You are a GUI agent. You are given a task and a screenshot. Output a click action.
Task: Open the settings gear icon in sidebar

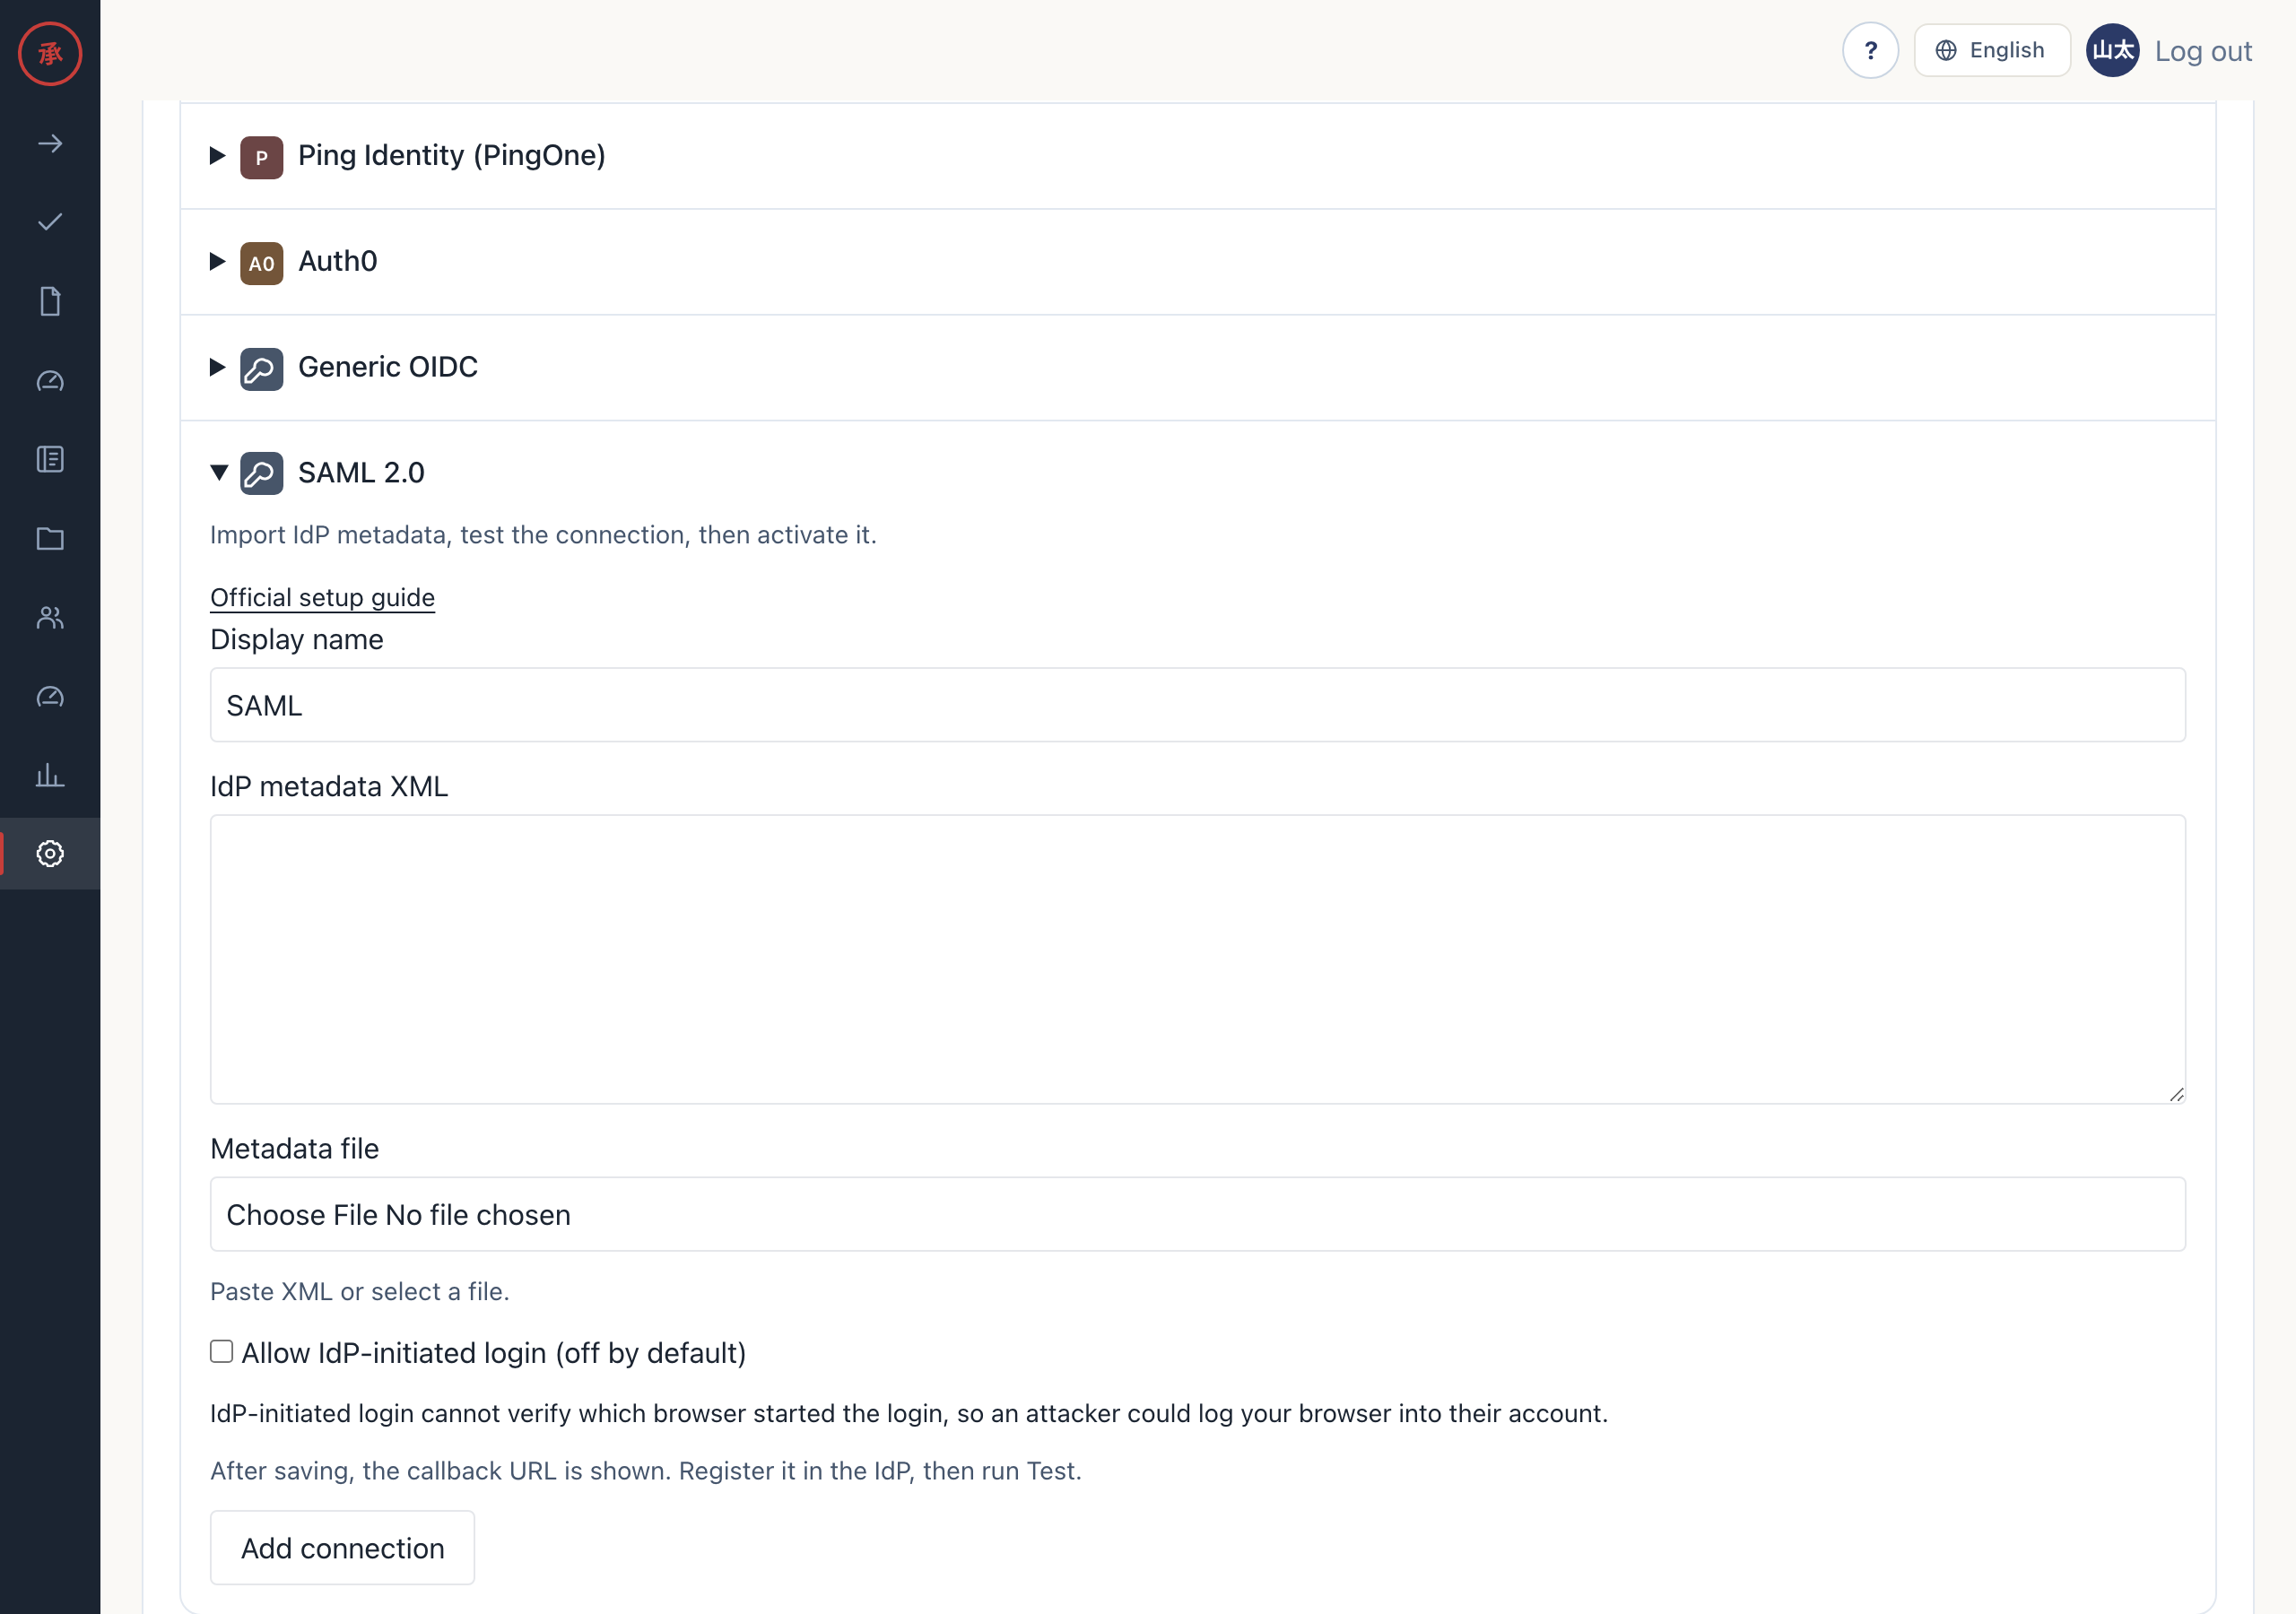click(50, 853)
